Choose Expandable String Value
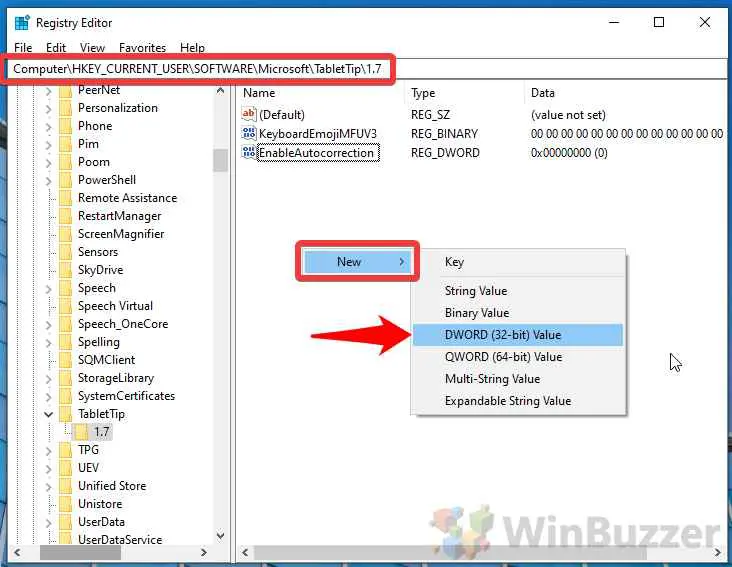Image resolution: width=732 pixels, height=567 pixels. (x=518, y=401)
